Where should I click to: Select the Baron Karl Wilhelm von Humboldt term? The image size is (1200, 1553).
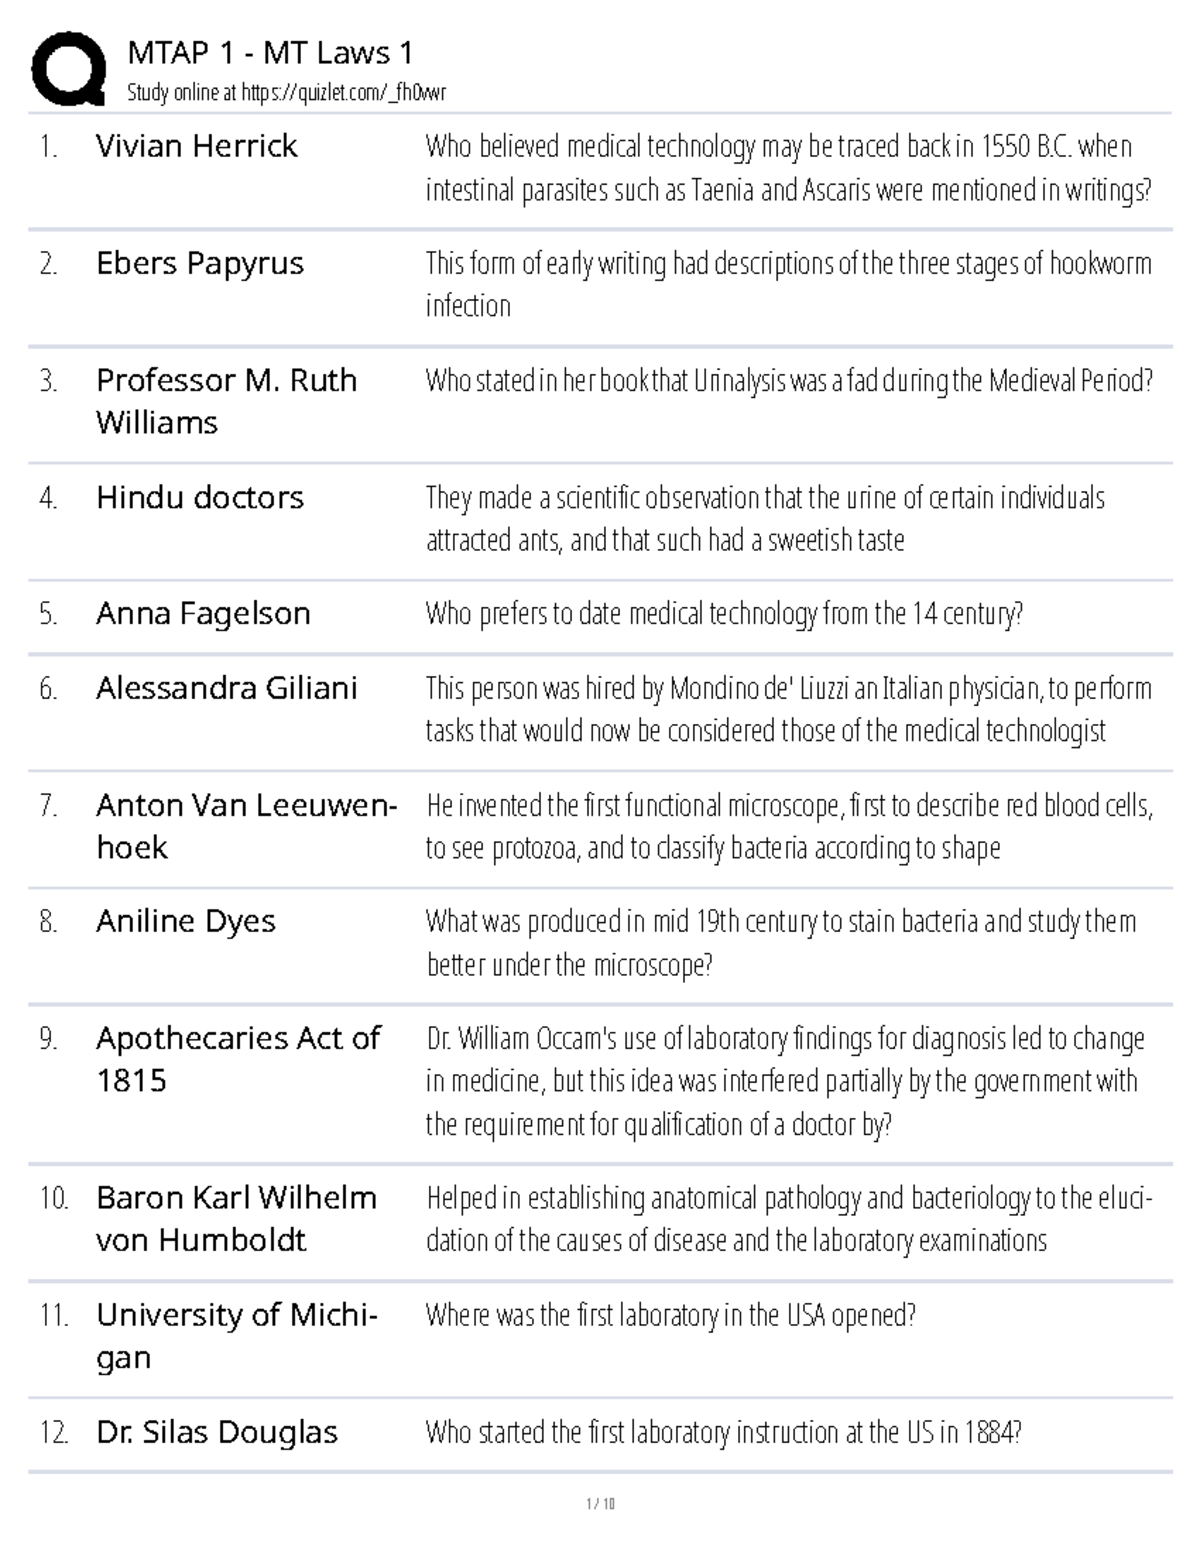[x=236, y=1218]
